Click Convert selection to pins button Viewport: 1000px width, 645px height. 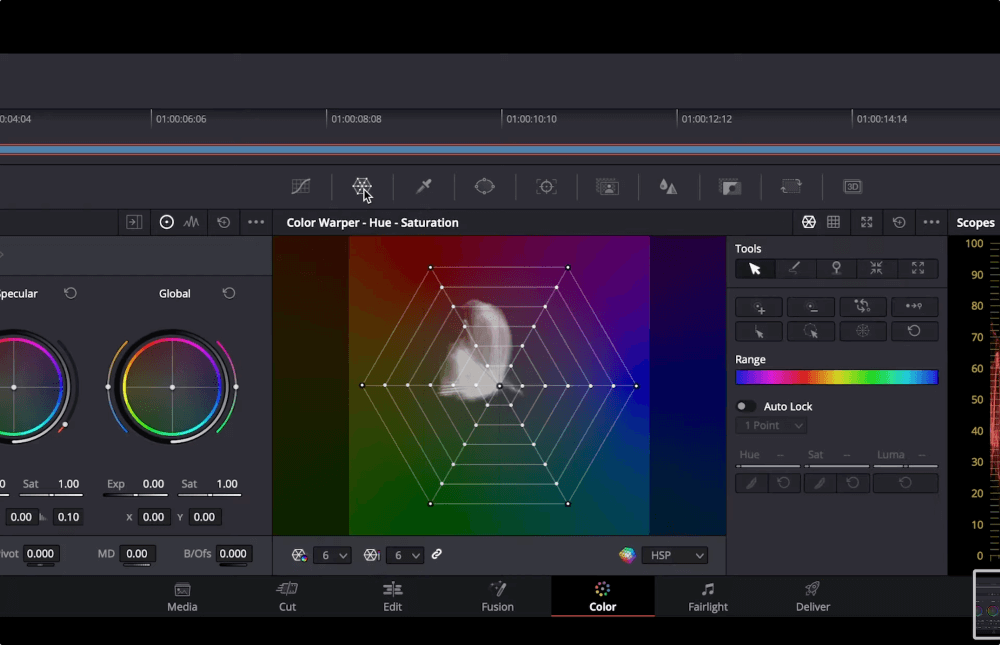pos(914,307)
